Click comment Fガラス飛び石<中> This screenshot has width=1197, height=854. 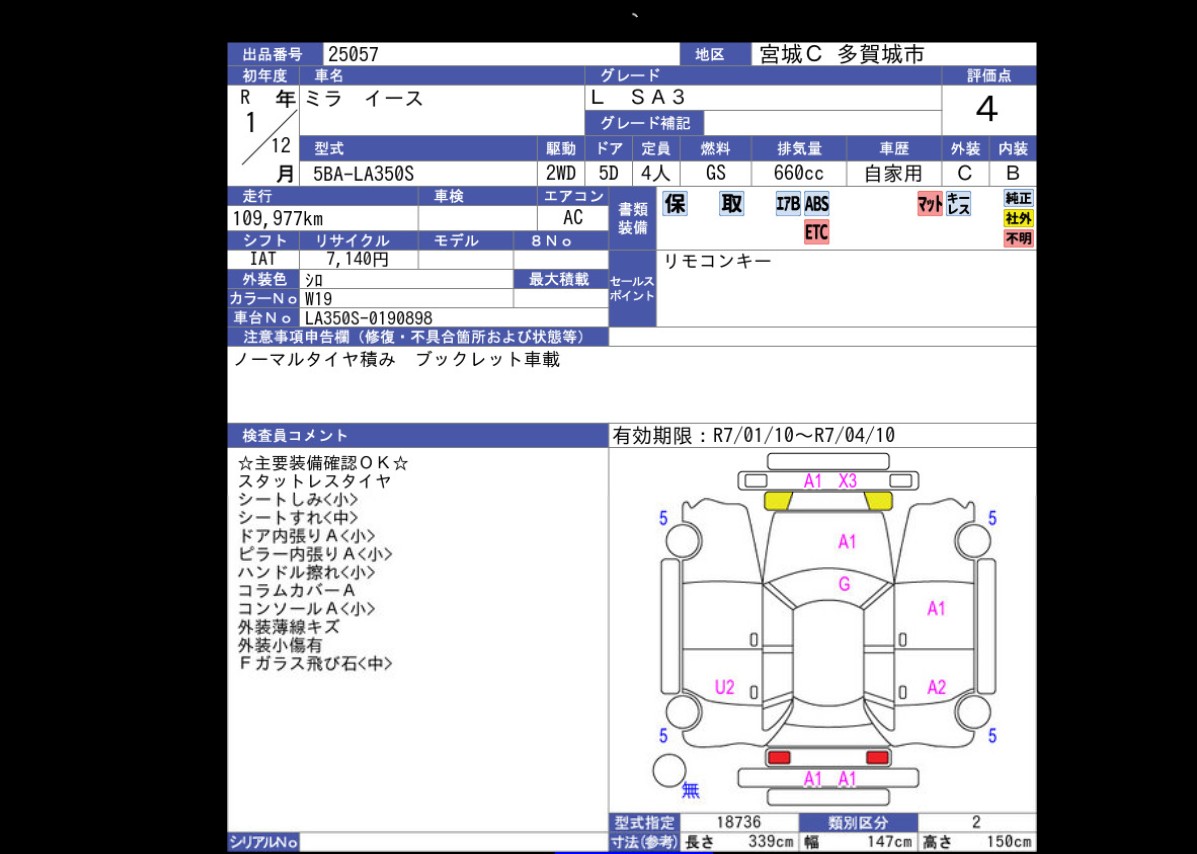coord(315,664)
